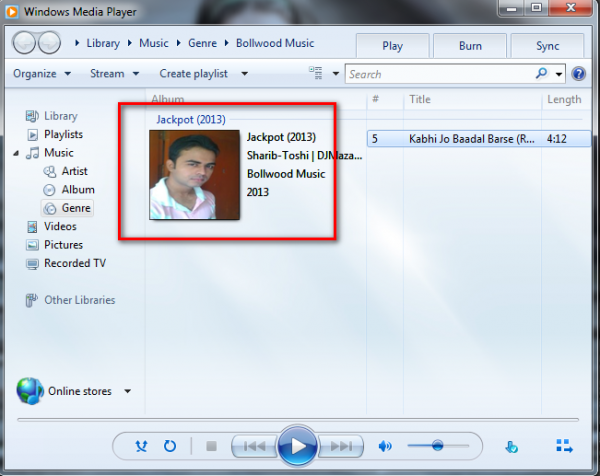Screen dimensions: 600x476
Task: Click the Stop button
Action: tap(211, 446)
